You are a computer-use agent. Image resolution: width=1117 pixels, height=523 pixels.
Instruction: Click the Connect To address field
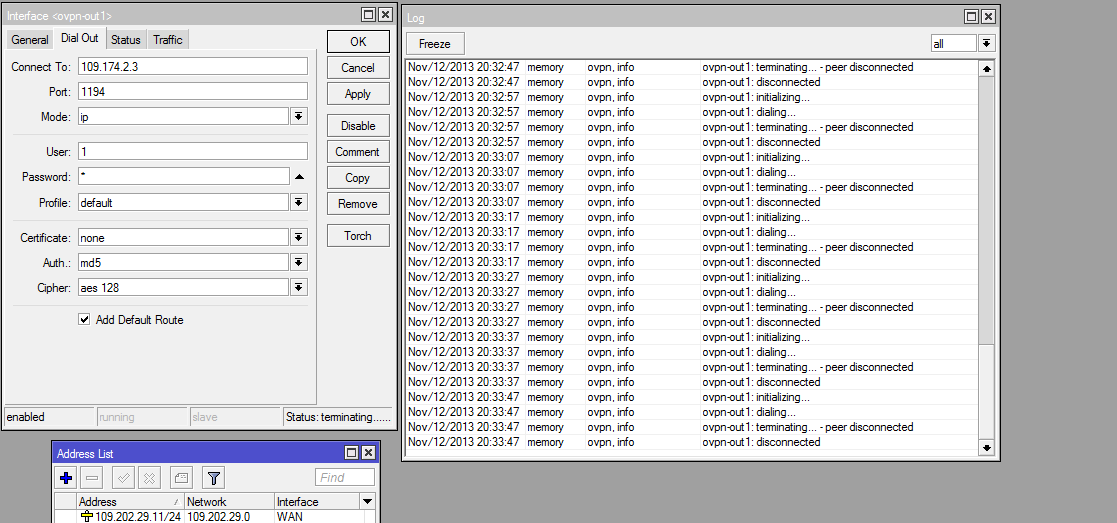coord(193,66)
